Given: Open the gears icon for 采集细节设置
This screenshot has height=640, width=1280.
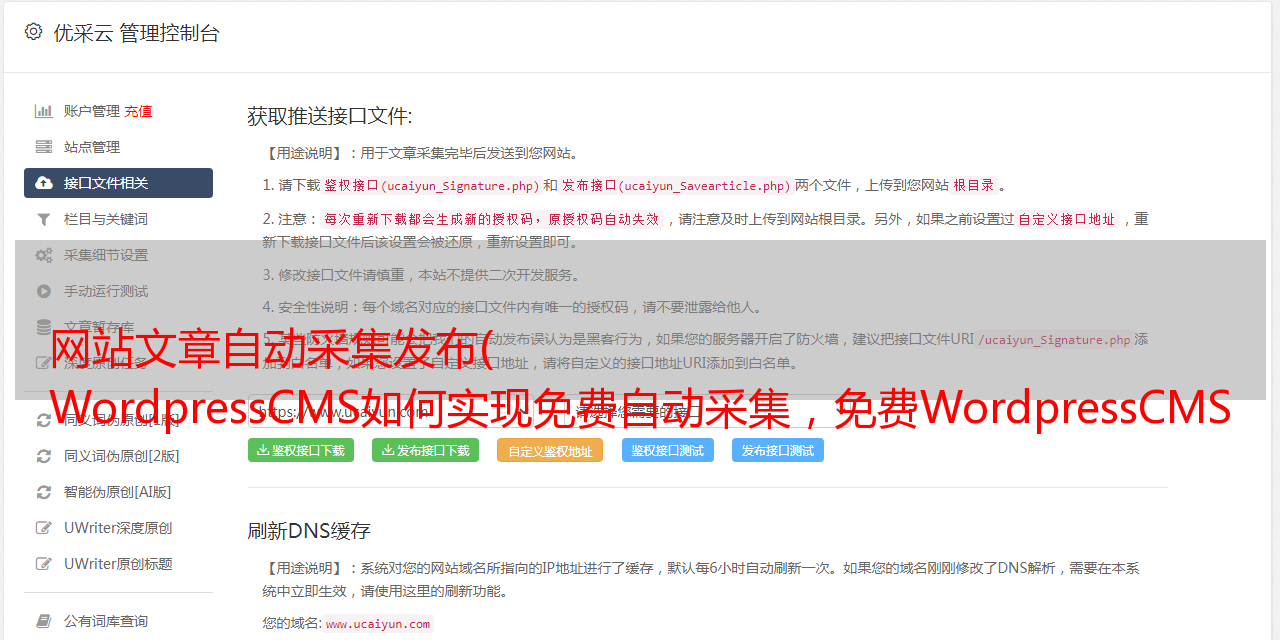Looking at the screenshot, I should coord(44,255).
